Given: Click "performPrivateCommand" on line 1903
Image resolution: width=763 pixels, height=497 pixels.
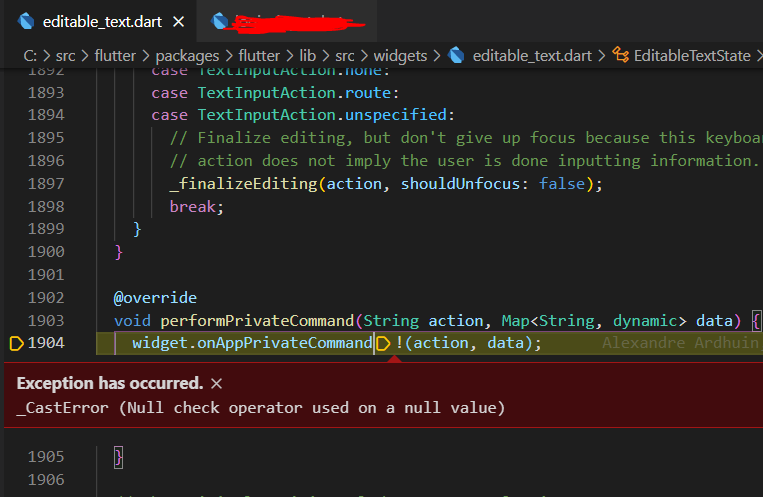Looking at the screenshot, I should coord(257,321).
